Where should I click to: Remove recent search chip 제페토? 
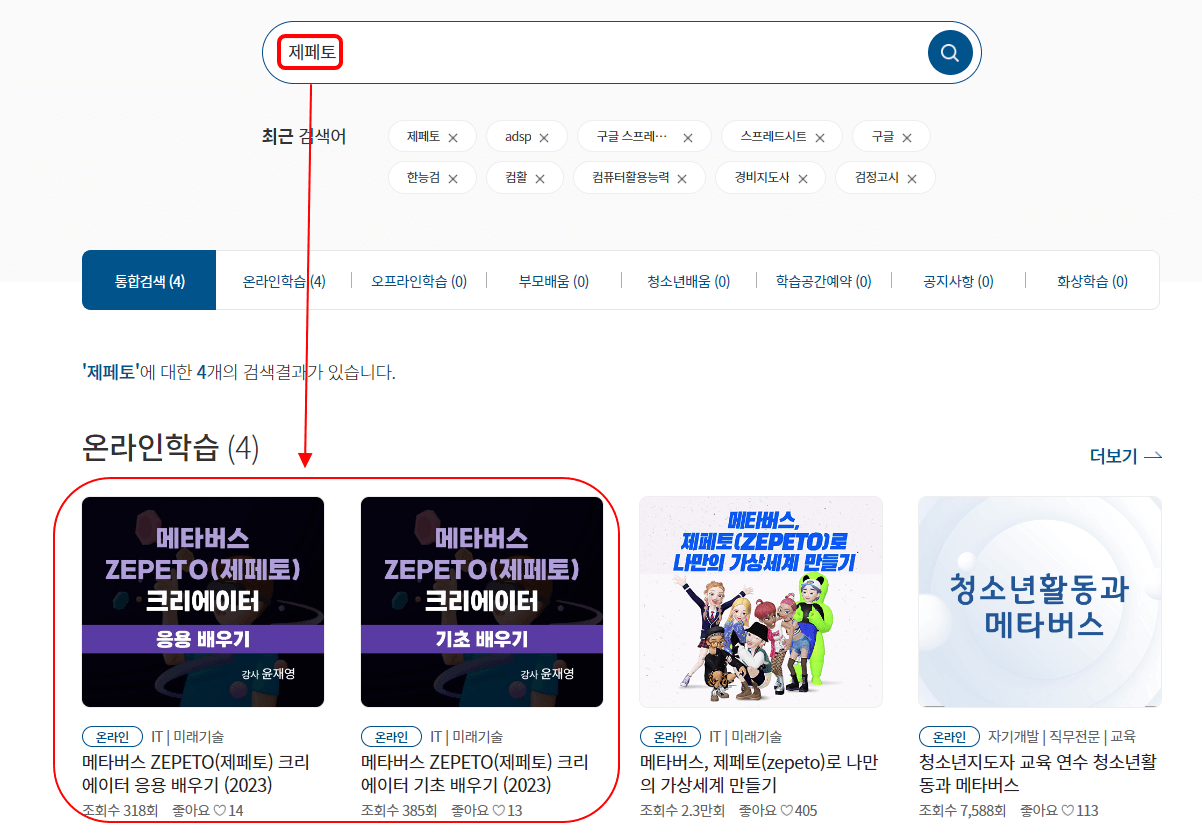tap(453, 138)
